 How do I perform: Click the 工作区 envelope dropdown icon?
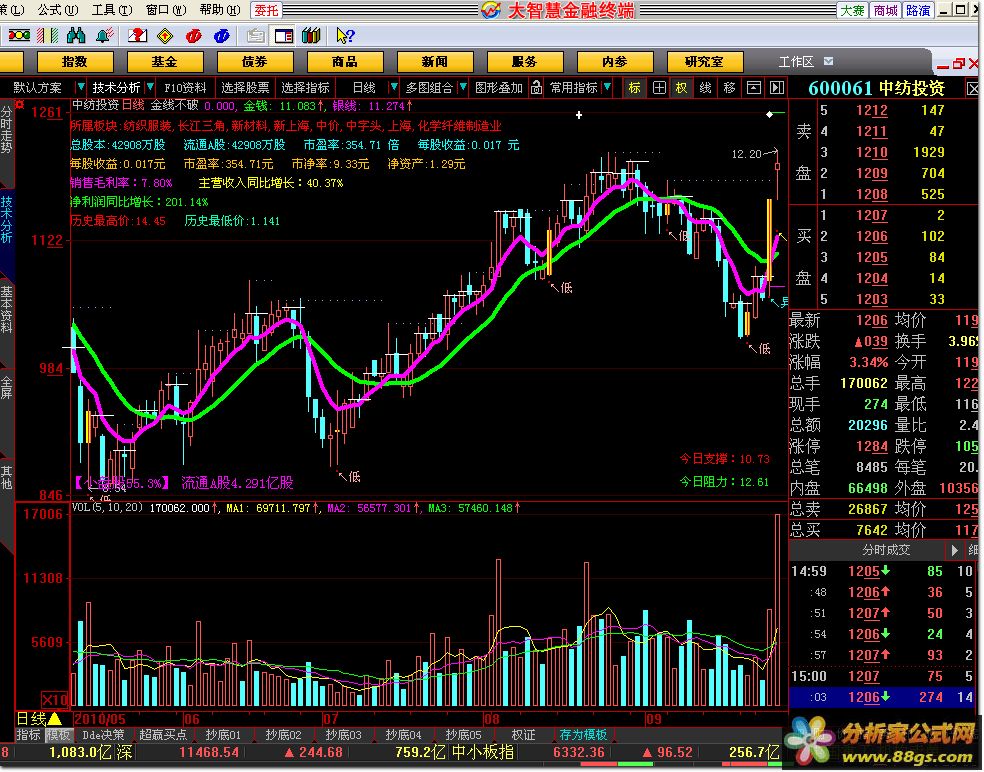(x=828, y=62)
